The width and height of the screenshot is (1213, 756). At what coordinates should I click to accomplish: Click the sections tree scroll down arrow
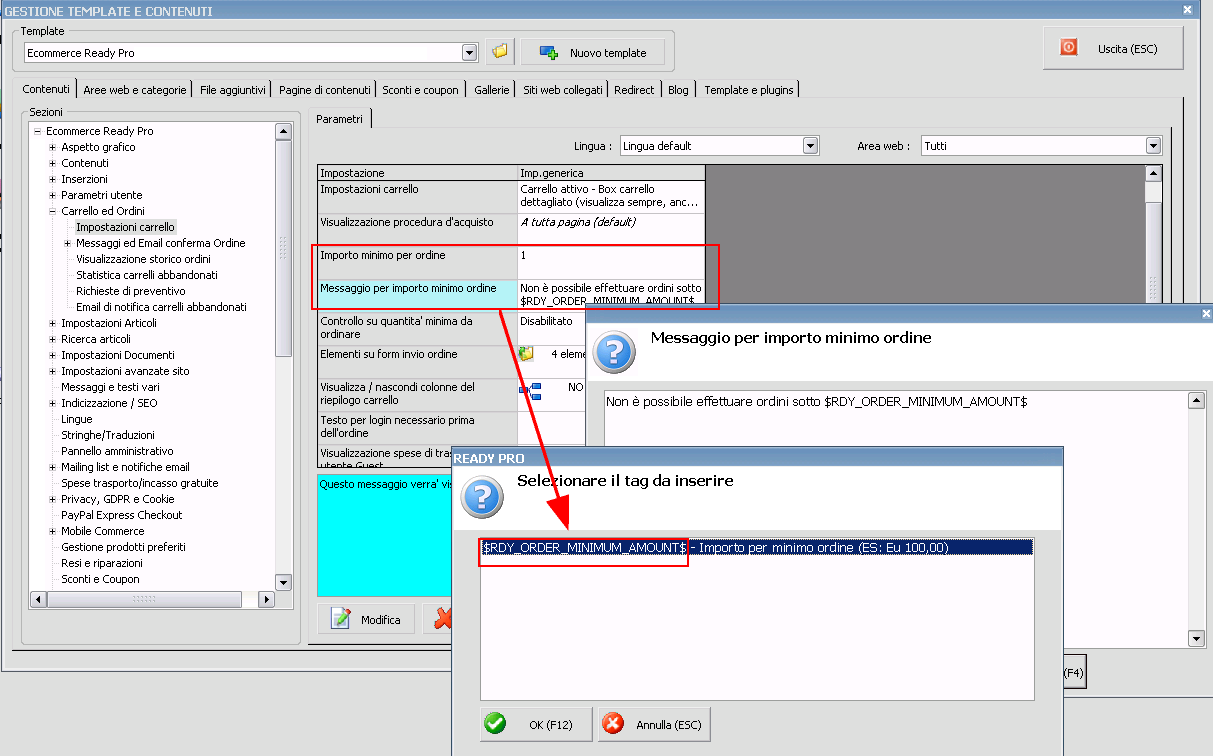(283, 582)
